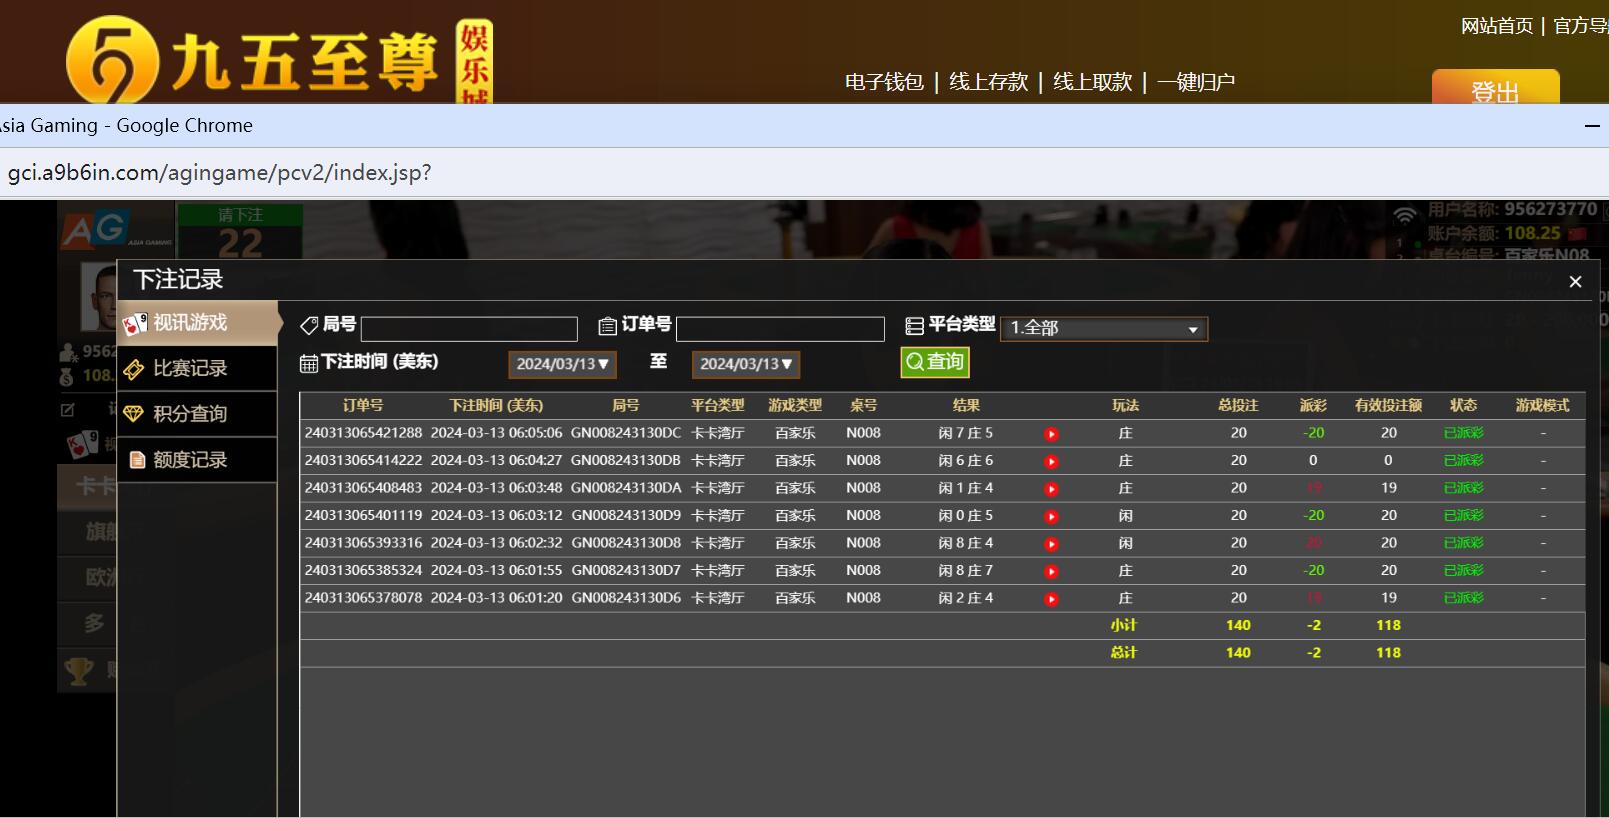Click the 下注记录 dialog title
Viewport: 1609px width, 818px height.
(x=178, y=280)
